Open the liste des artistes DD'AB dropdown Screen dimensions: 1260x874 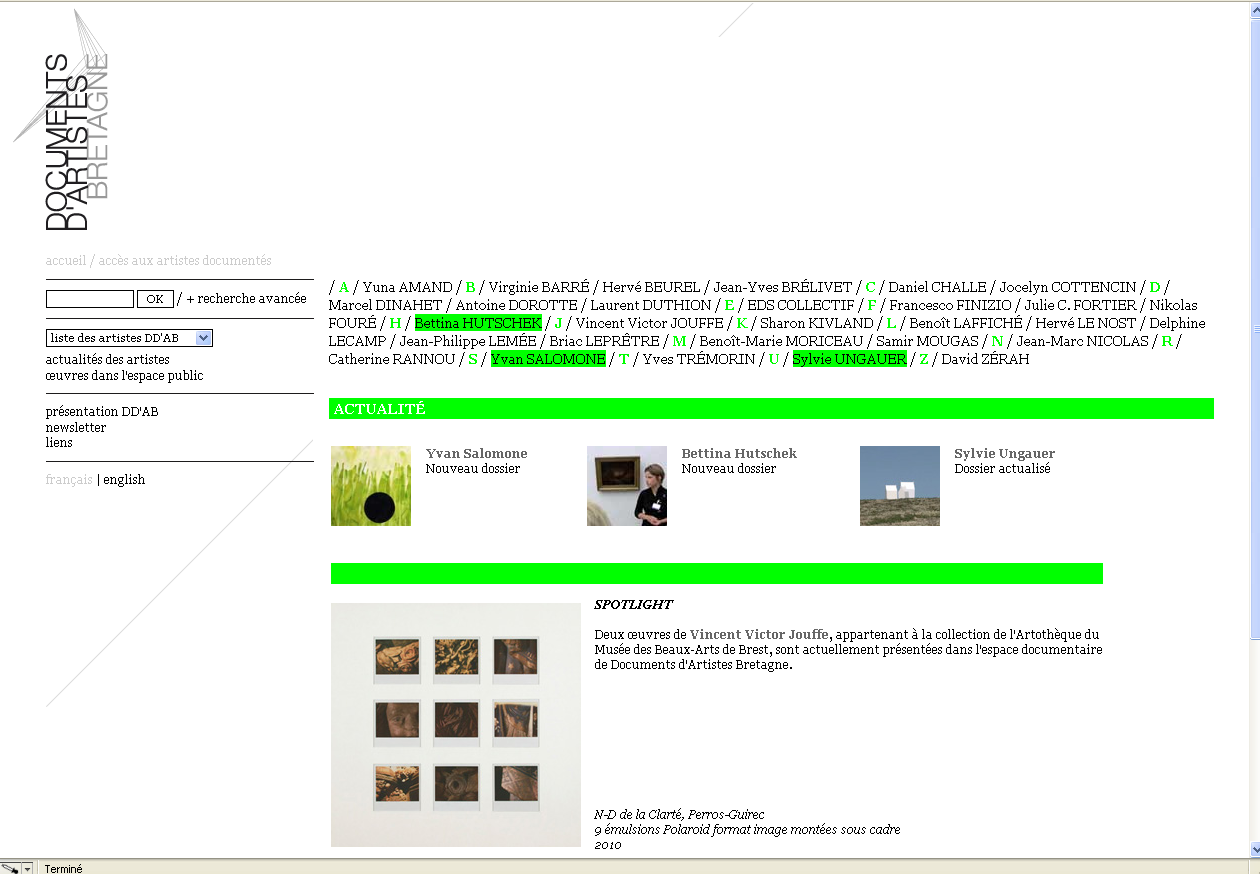[x=129, y=338]
